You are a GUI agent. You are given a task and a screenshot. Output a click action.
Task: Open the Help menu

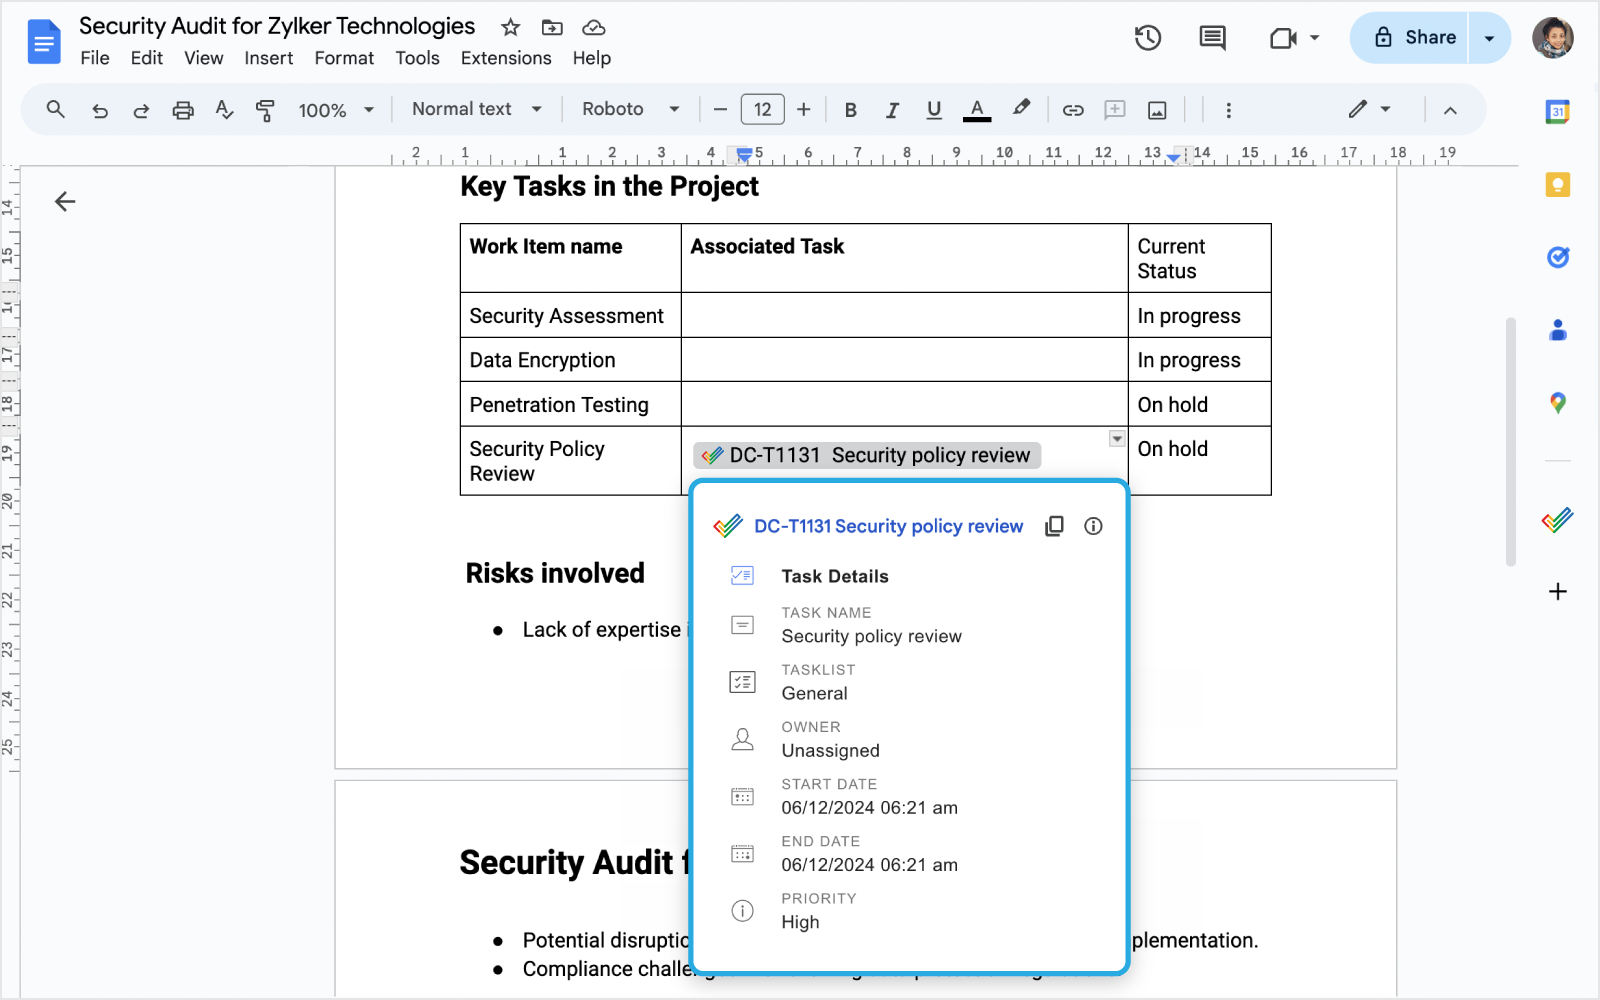click(x=592, y=58)
